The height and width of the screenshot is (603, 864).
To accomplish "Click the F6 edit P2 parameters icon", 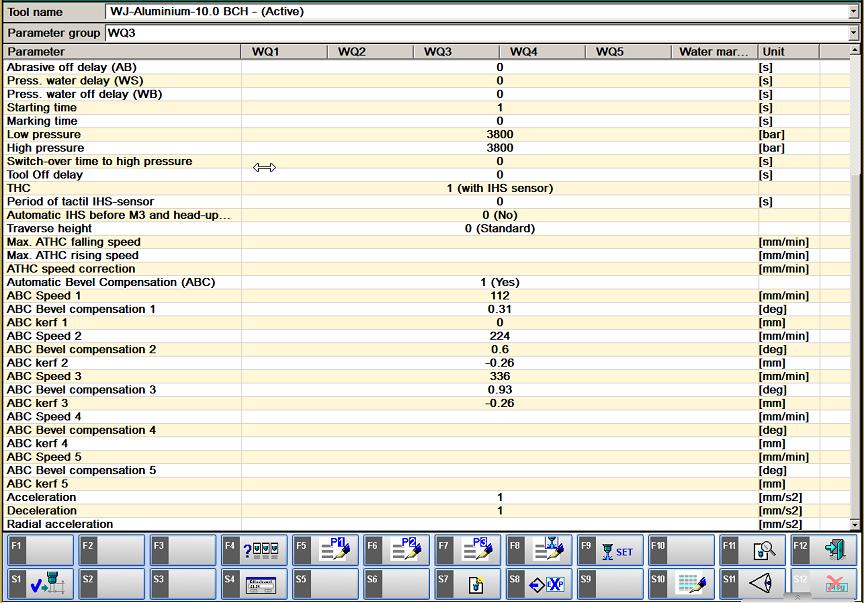I will coord(406,549).
